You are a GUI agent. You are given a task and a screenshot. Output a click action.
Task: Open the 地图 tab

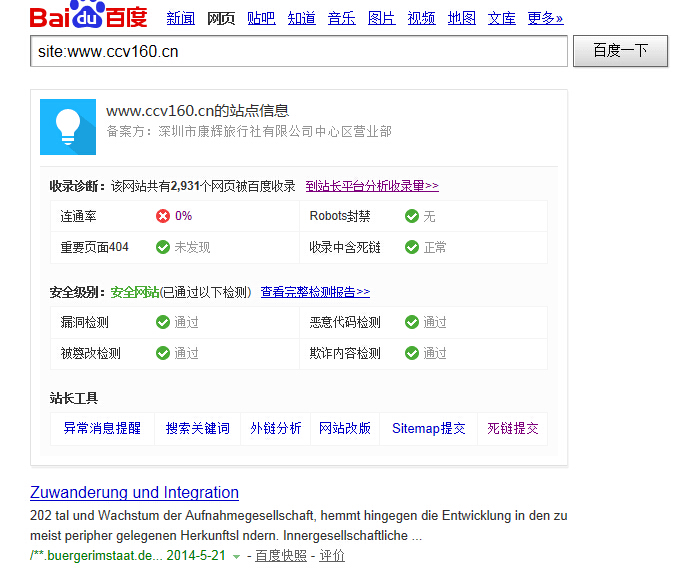pos(462,19)
